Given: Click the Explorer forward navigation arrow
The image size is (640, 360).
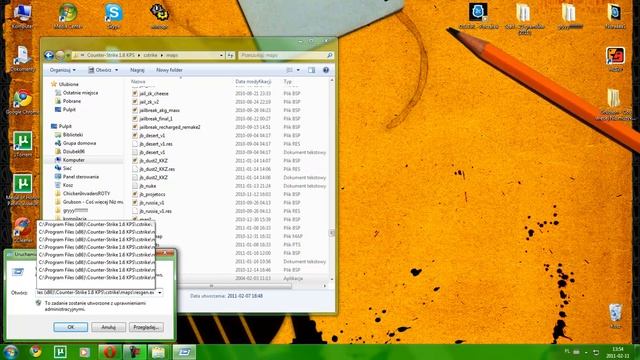Looking at the screenshot, I should point(60,55).
